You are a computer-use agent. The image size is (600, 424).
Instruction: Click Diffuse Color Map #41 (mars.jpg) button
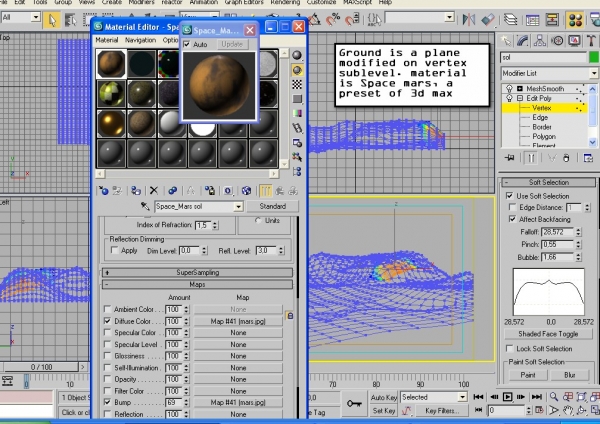point(238,321)
